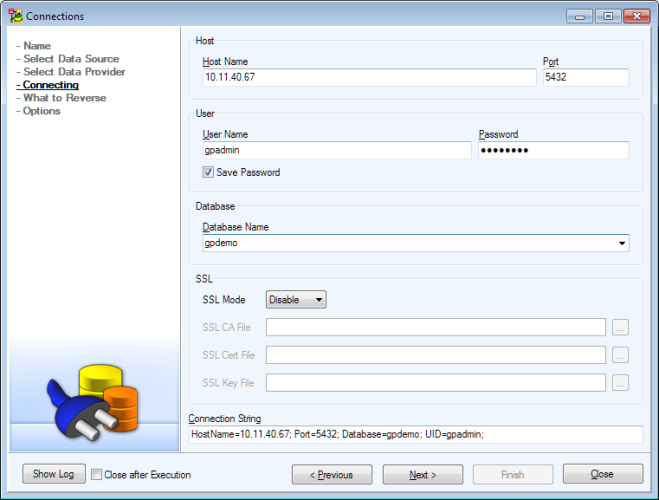Click the Connections app icon in the title bar

[x=16, y=16]
